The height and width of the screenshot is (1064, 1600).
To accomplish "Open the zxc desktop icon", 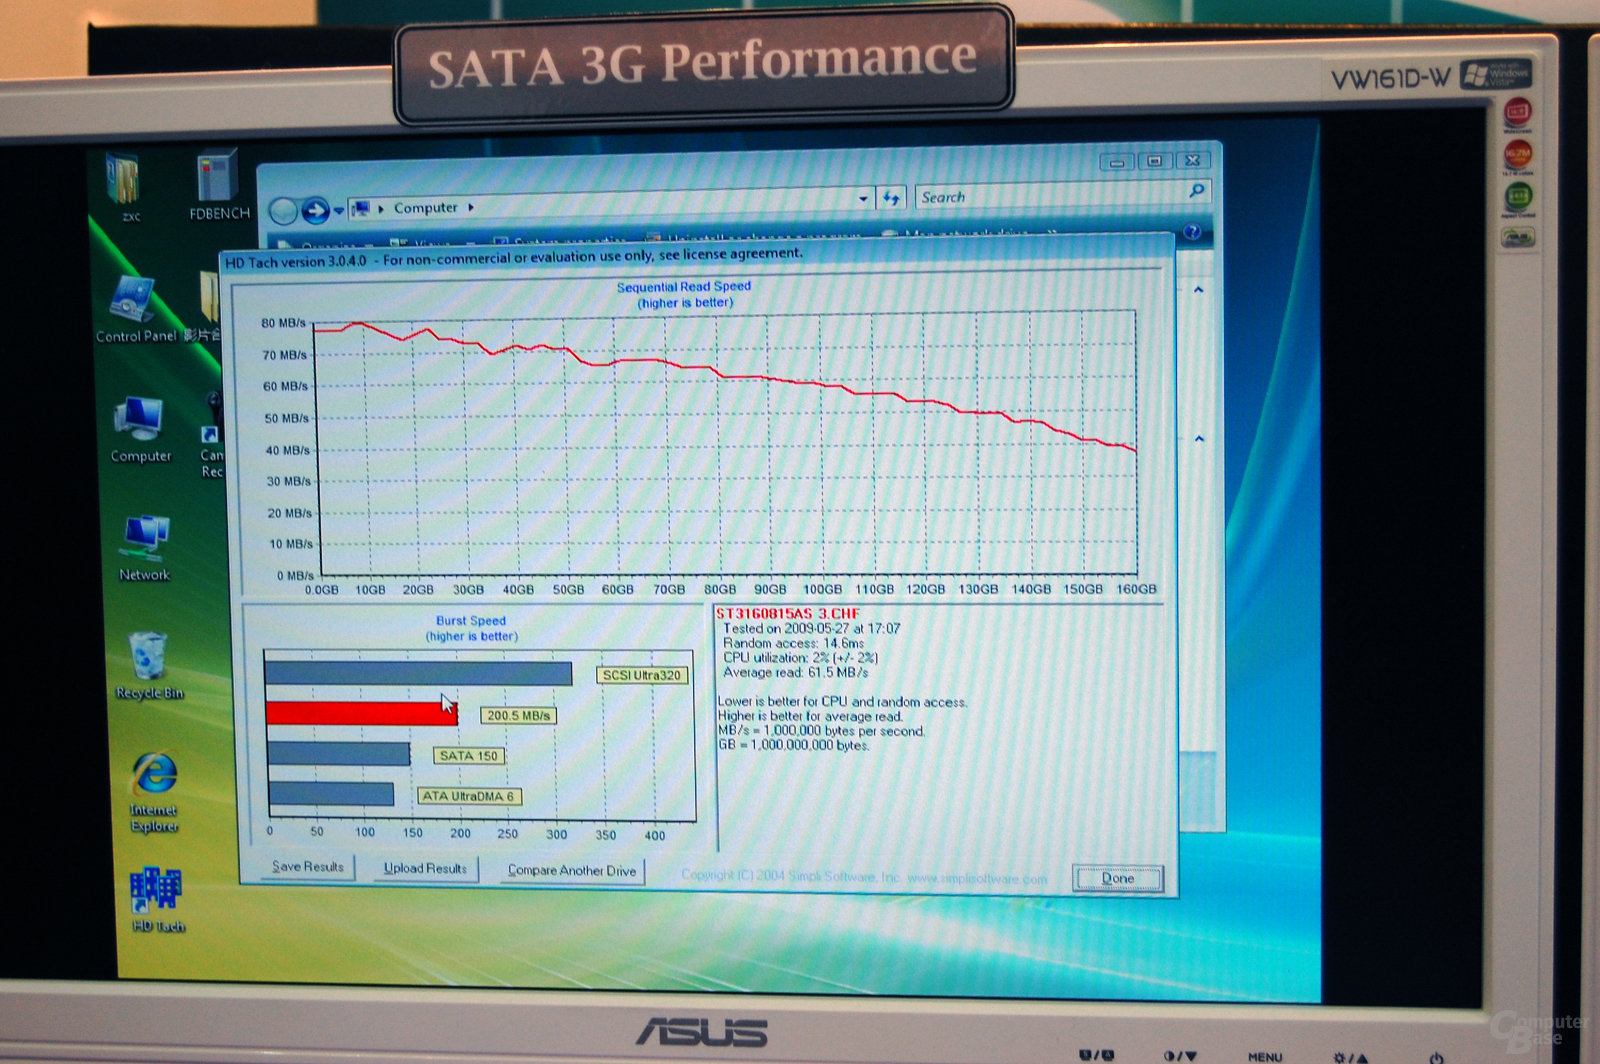I will point(125,186).
